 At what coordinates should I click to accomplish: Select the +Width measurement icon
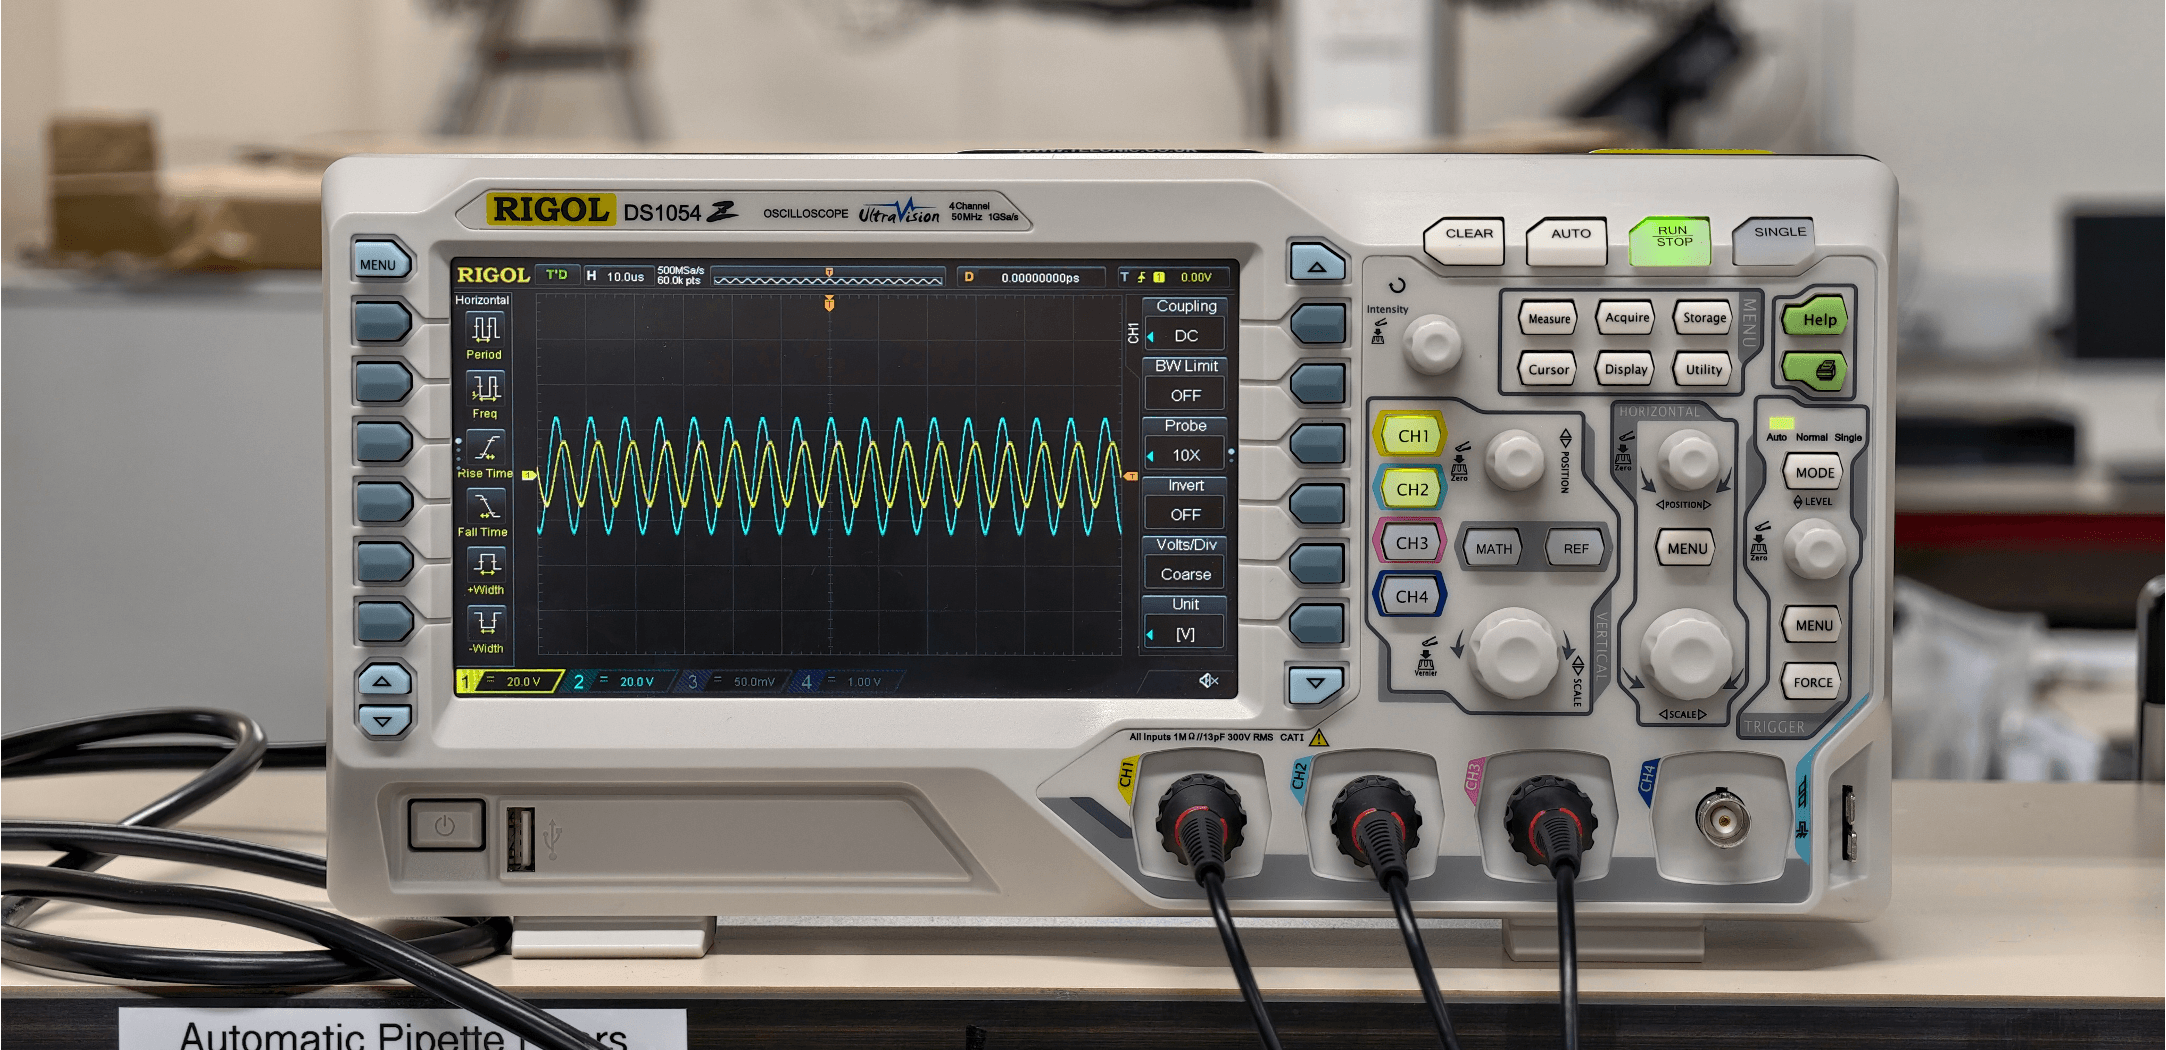click(486, 564)
